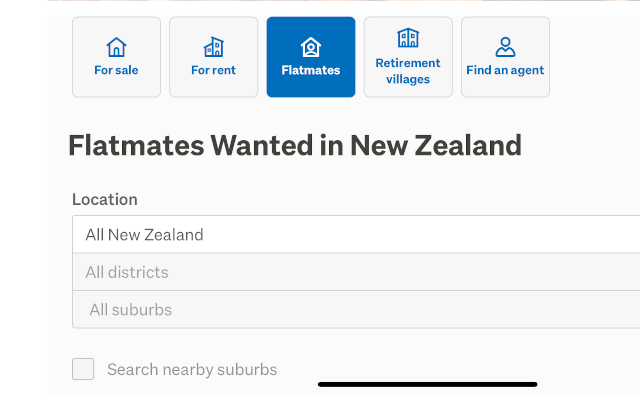Click the Retirement villages tile button
This screenshot has width=640, height=395.
[x=408, y=57]
